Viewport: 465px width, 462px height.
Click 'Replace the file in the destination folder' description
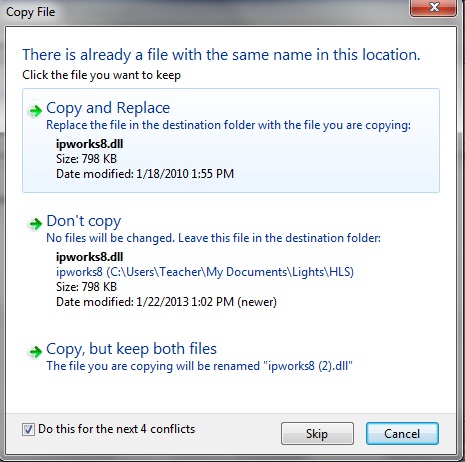[228, 125]
